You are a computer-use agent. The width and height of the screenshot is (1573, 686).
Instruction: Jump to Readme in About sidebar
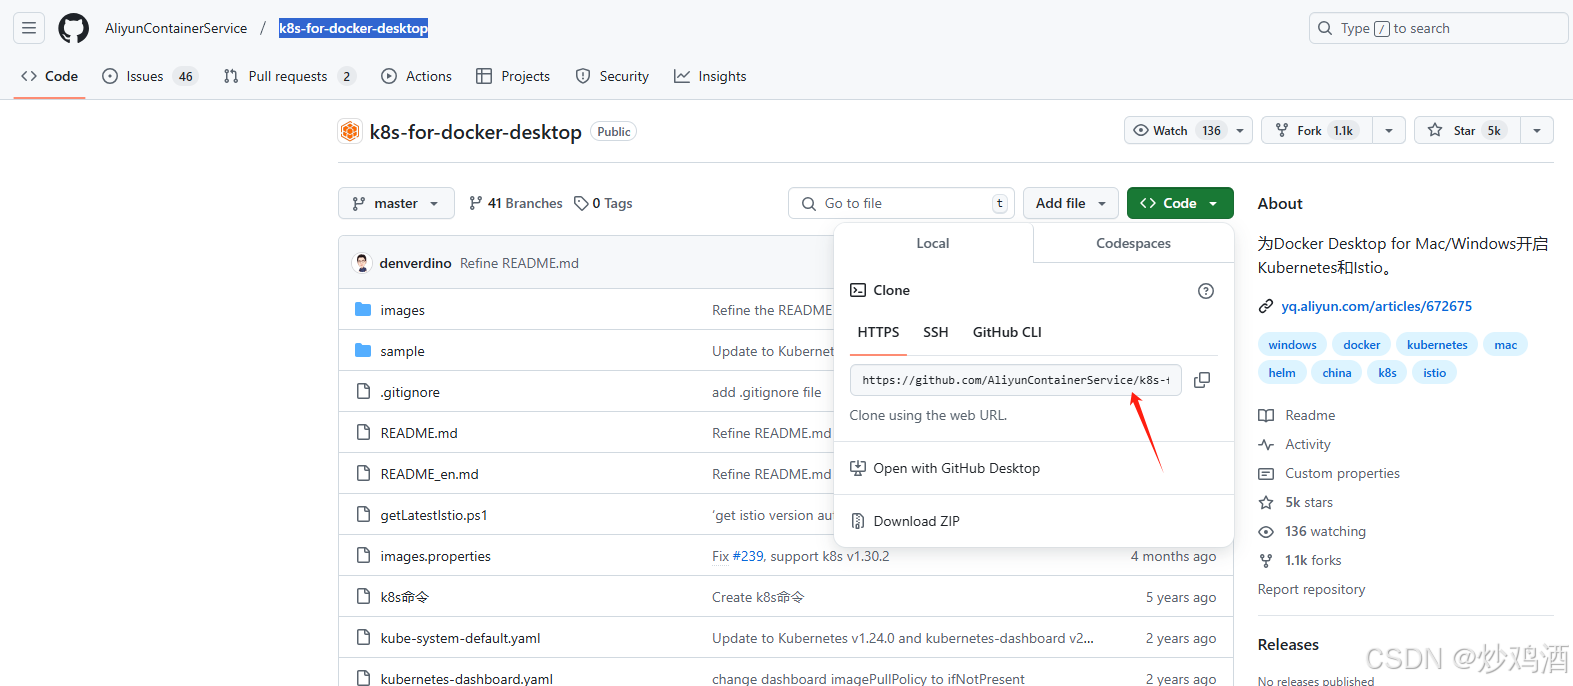point(1297,415)
